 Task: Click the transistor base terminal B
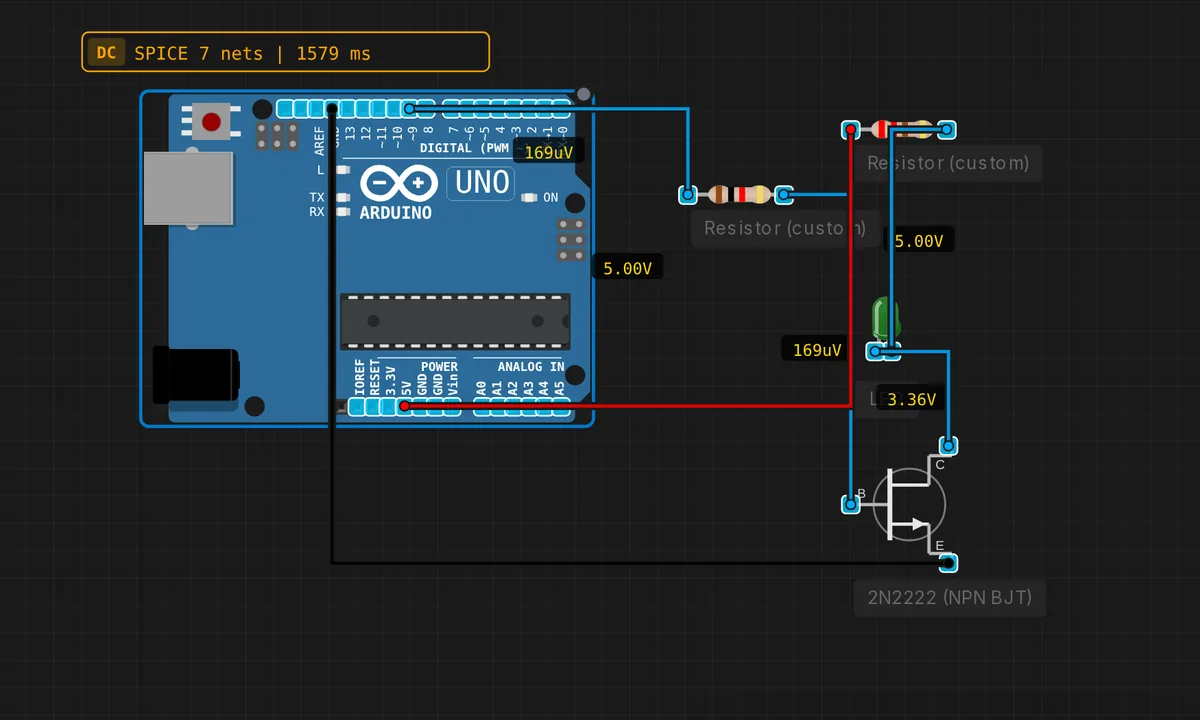point(850,505)
